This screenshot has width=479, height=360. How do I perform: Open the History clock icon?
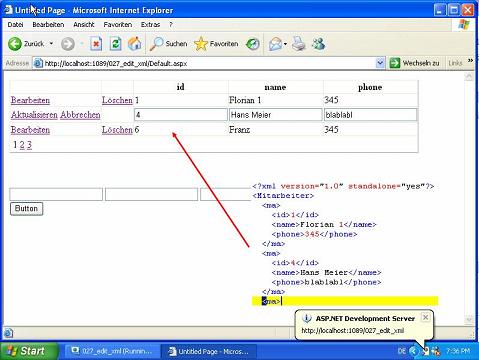pos(253,44)
